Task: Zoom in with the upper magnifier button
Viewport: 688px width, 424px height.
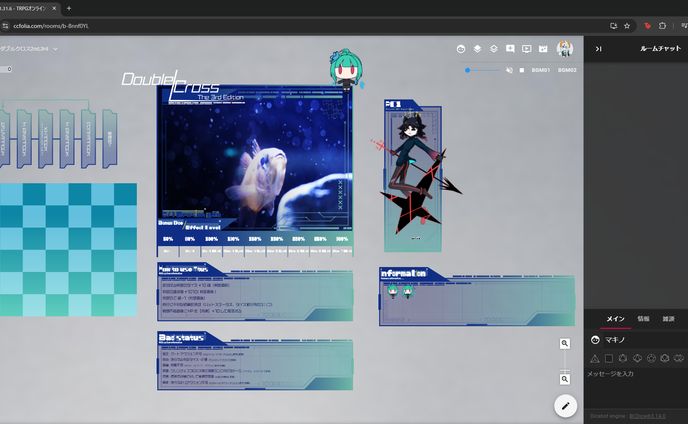Action: pos(565,344)
